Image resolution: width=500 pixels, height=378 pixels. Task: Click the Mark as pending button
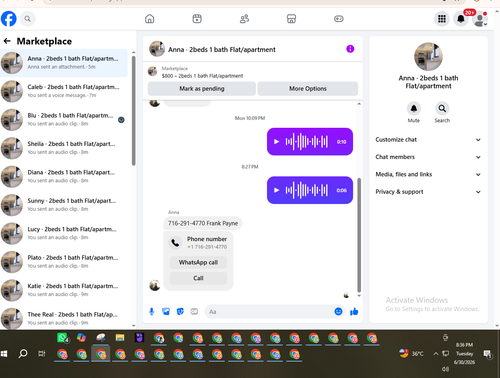(202, 89)
